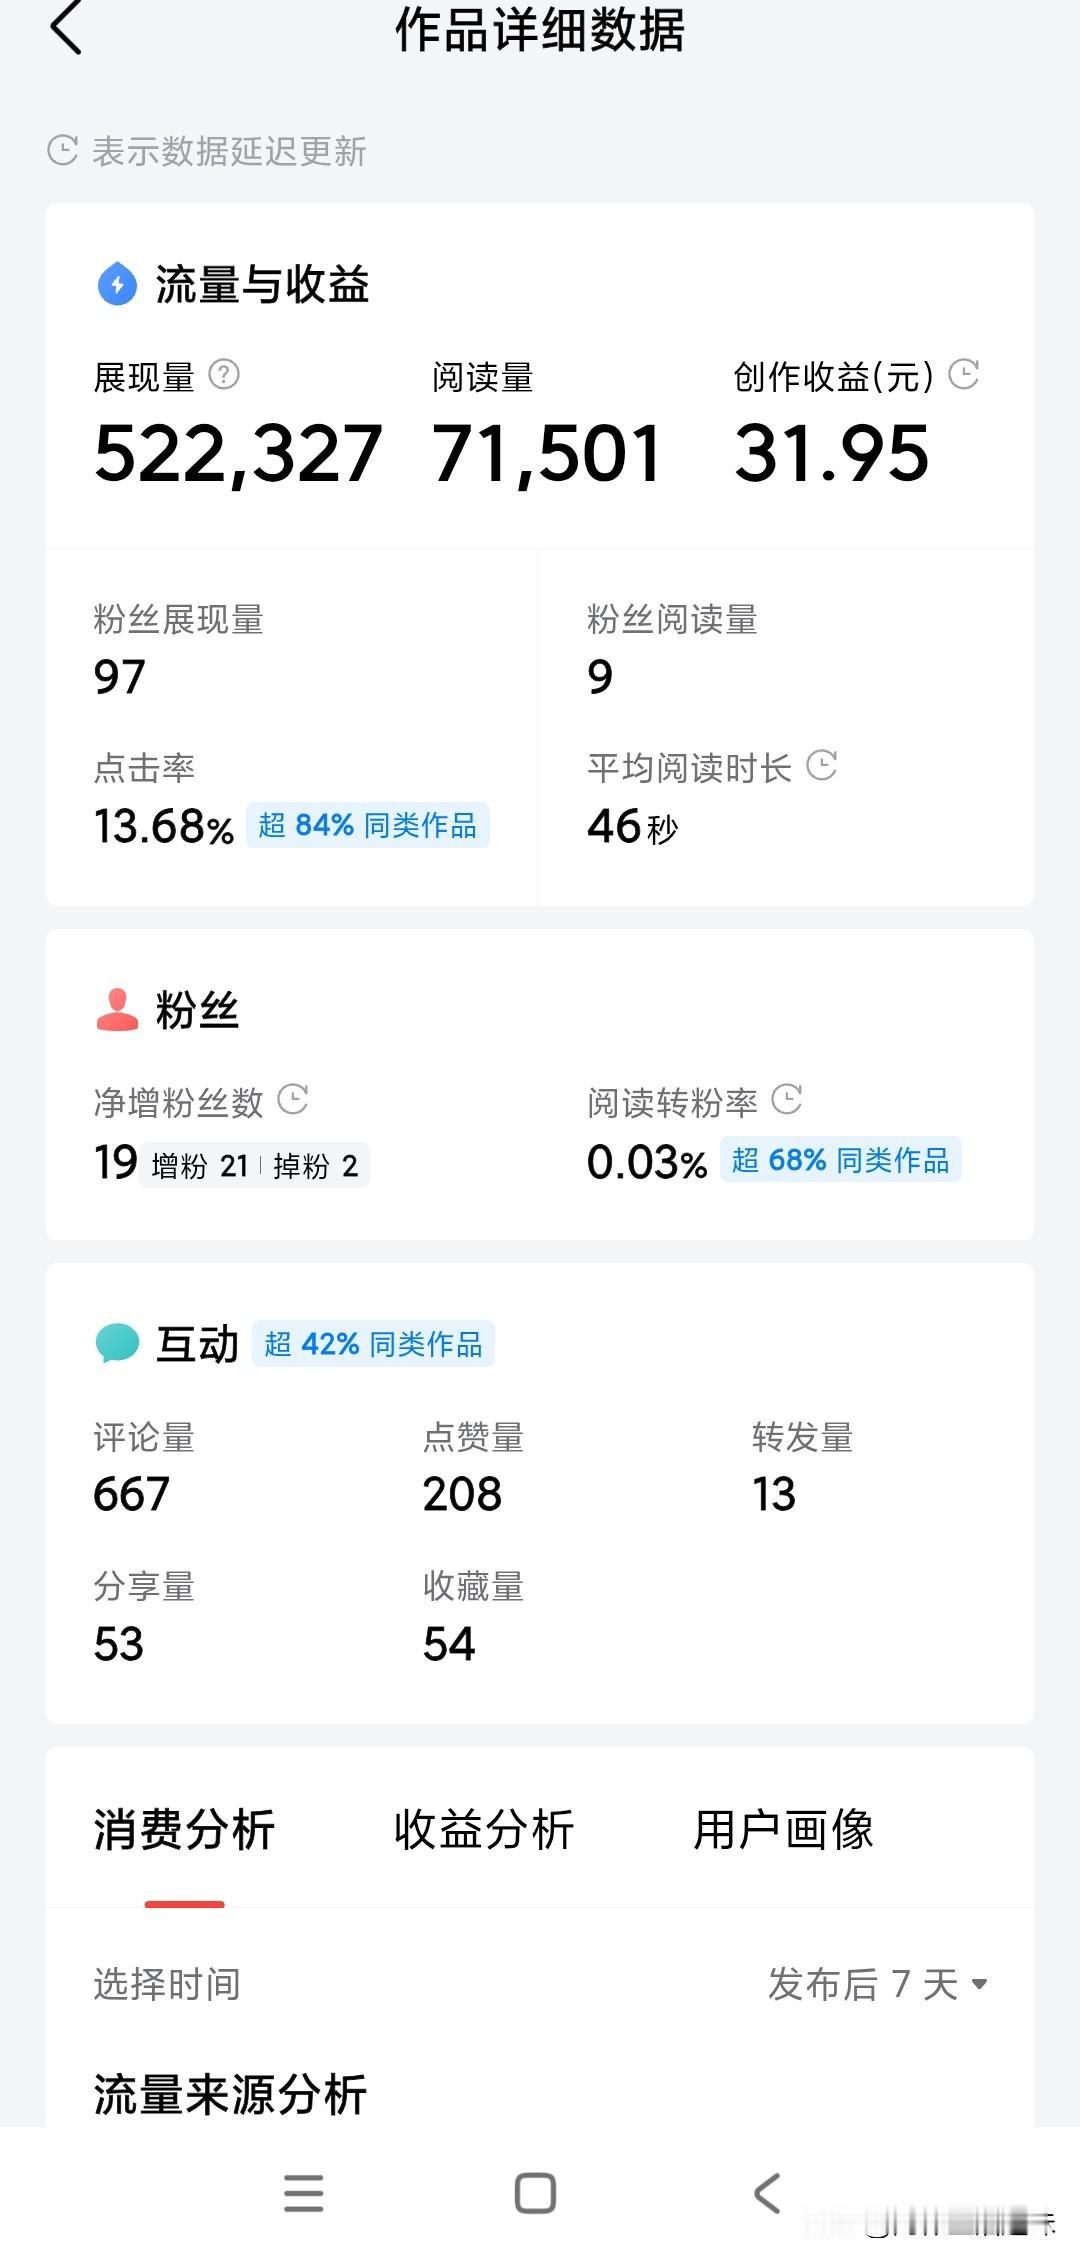Tap the clock icon beside 阅读转粉率
The image size is (1080, 2260).
[x=787, y=1099]
